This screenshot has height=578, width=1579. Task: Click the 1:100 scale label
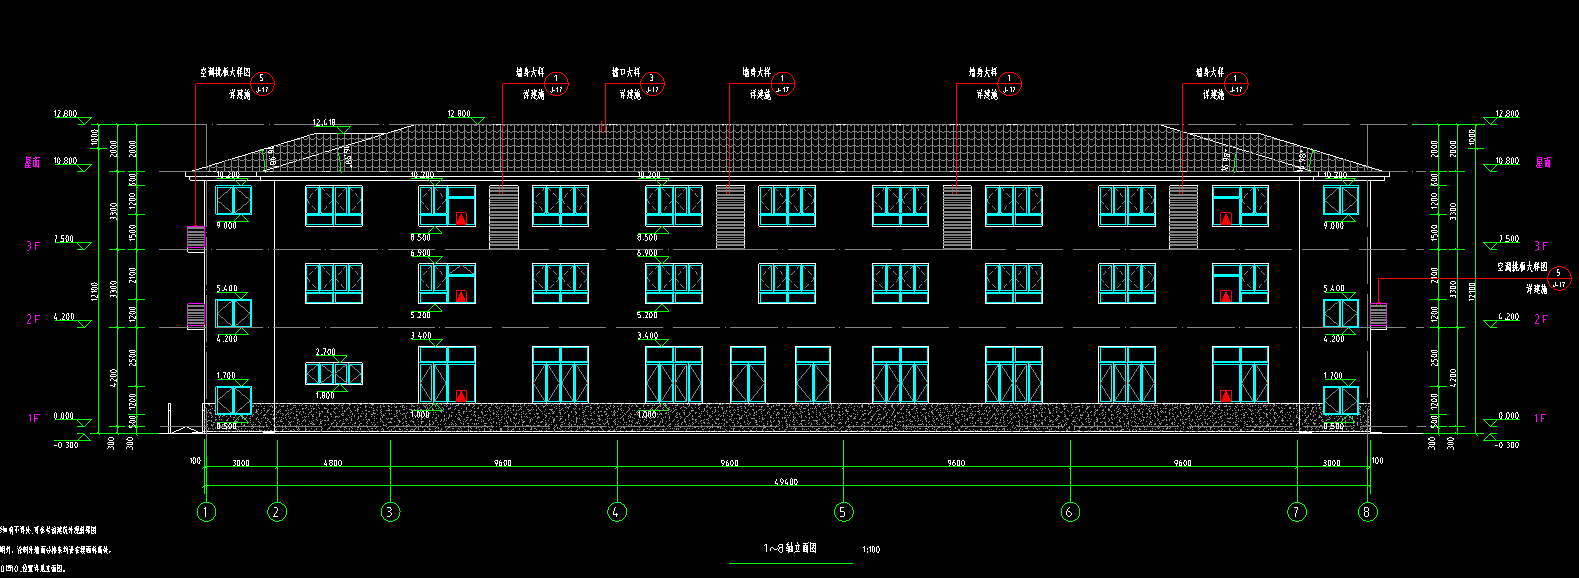pyautogui.click(x=871, y=550)
